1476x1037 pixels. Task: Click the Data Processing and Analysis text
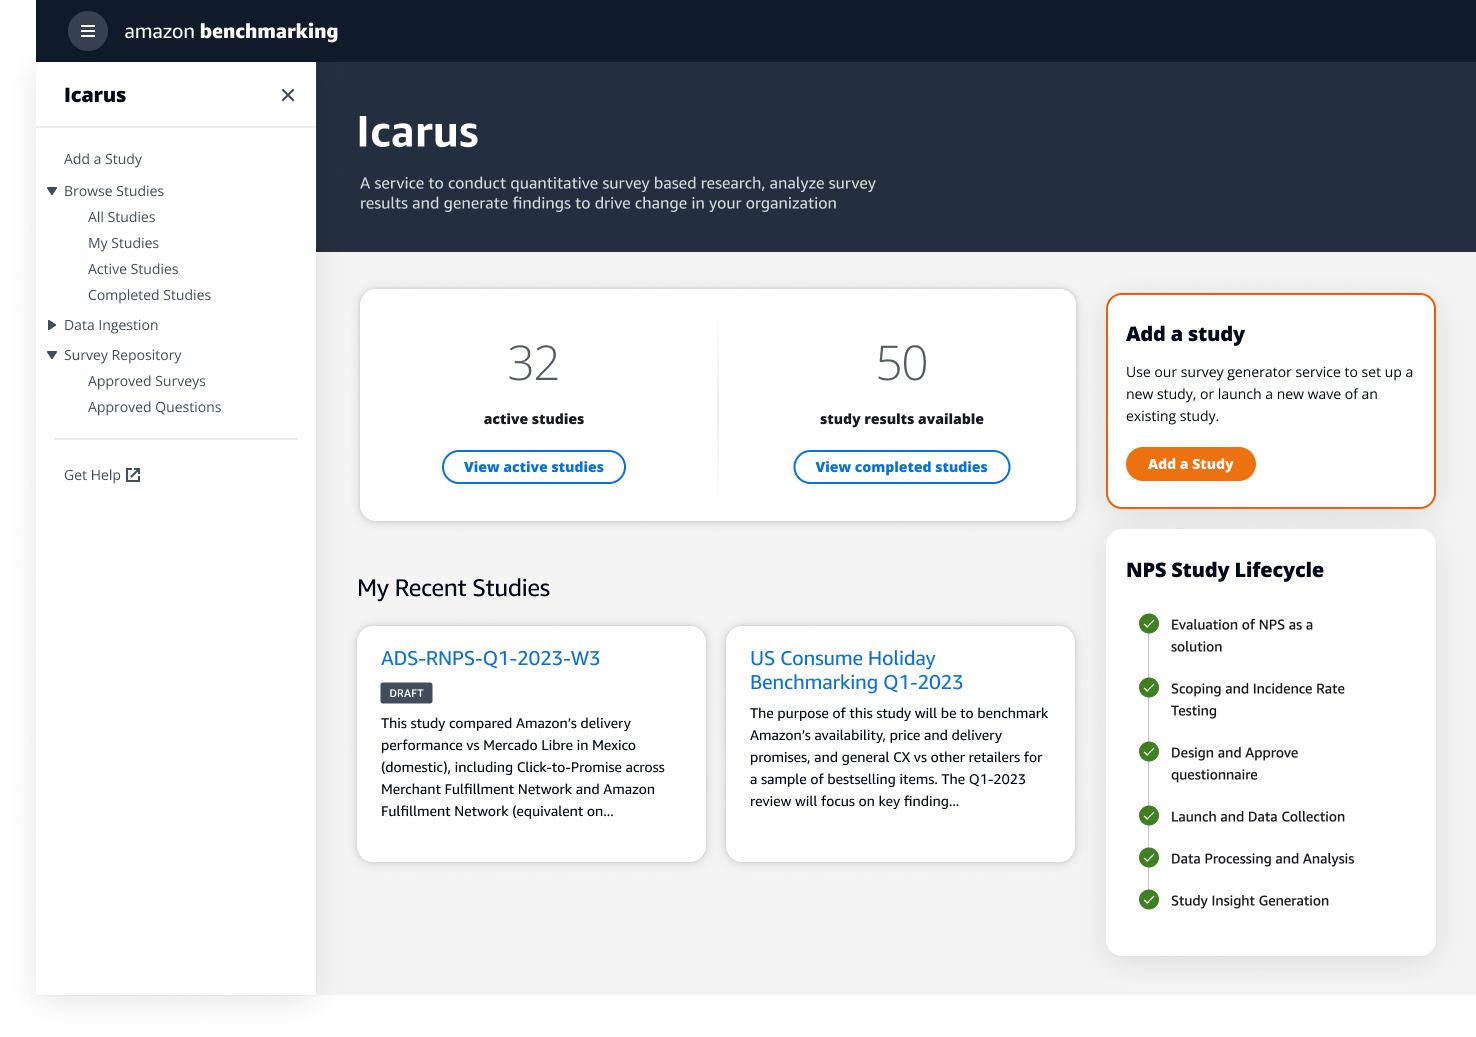click(x=1263, y=859)
